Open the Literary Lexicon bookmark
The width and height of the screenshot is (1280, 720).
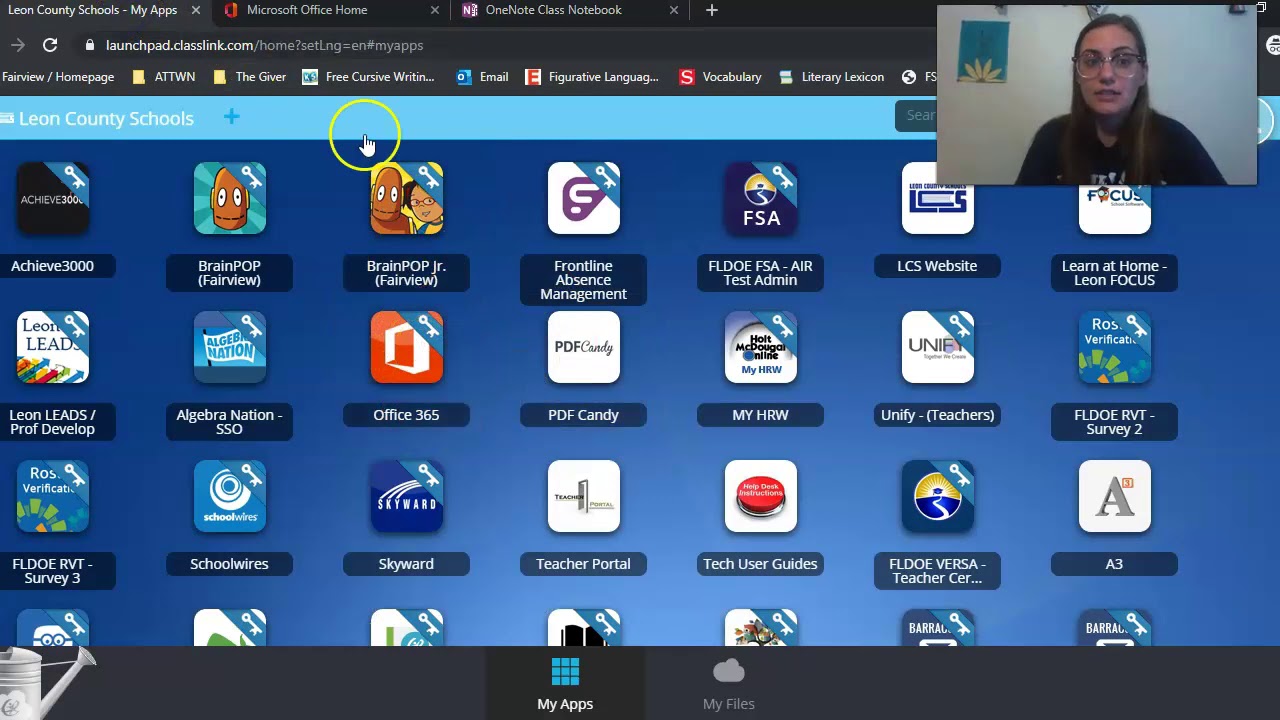832,77
